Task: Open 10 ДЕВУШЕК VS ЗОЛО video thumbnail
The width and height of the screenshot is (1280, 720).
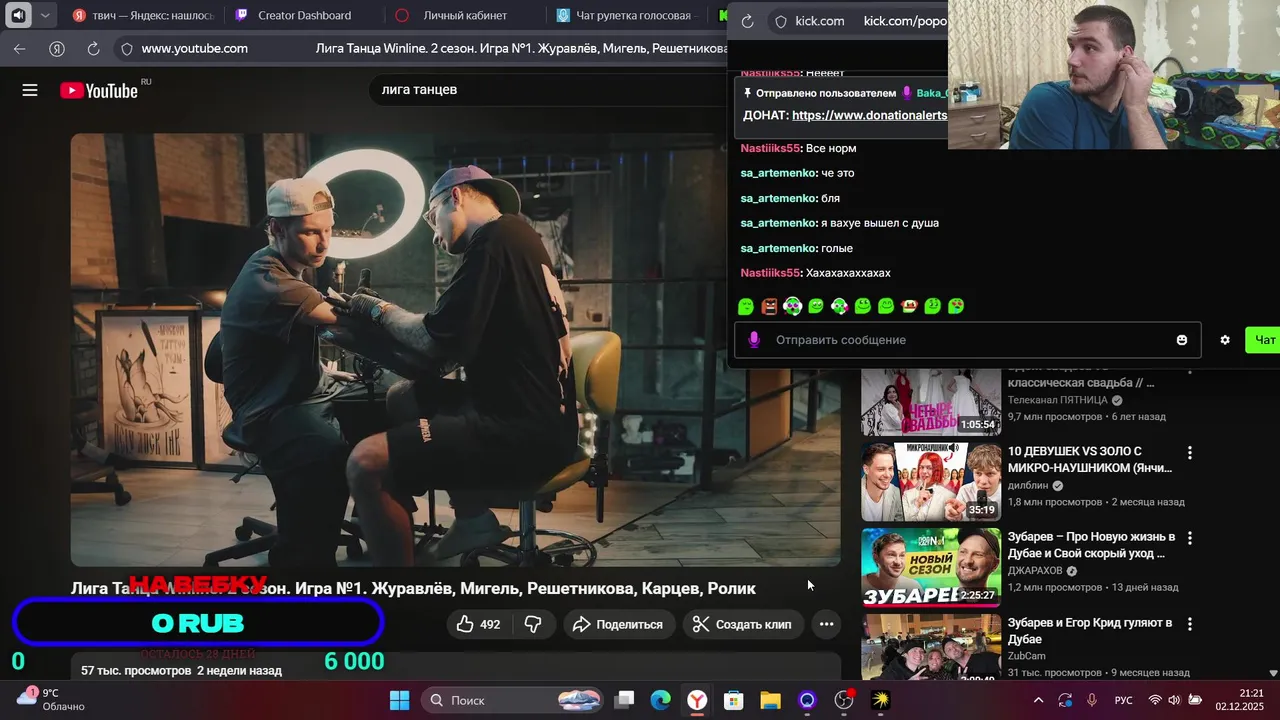Action: (931, 482)
